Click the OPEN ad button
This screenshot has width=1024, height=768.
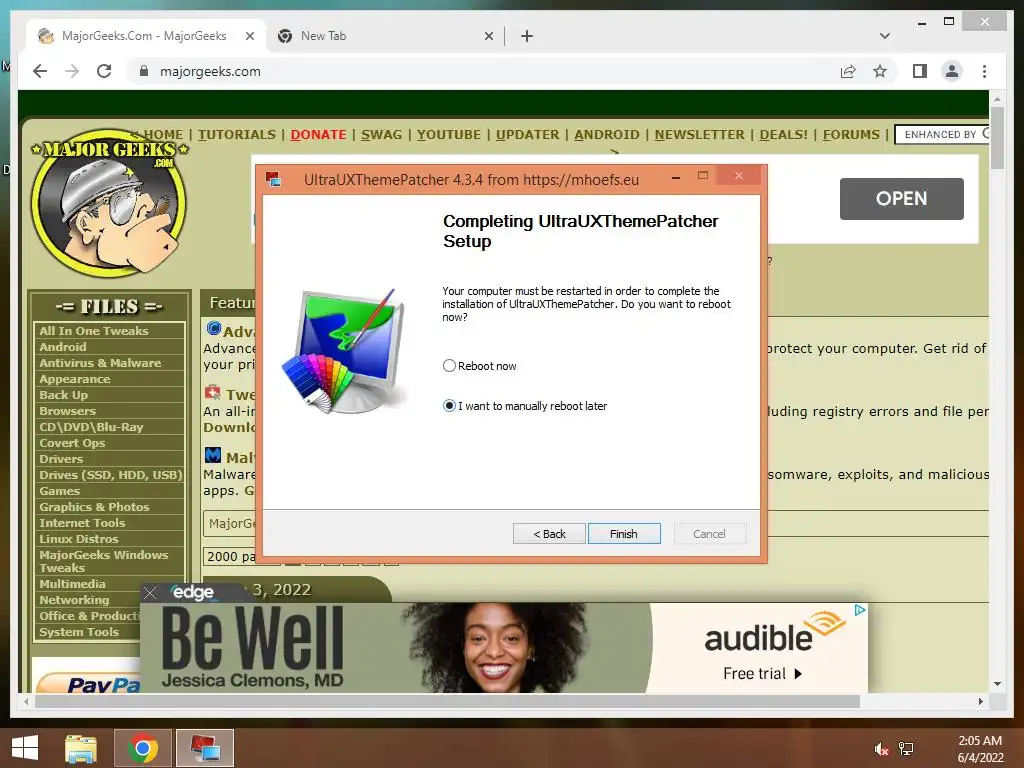(901, 199)
